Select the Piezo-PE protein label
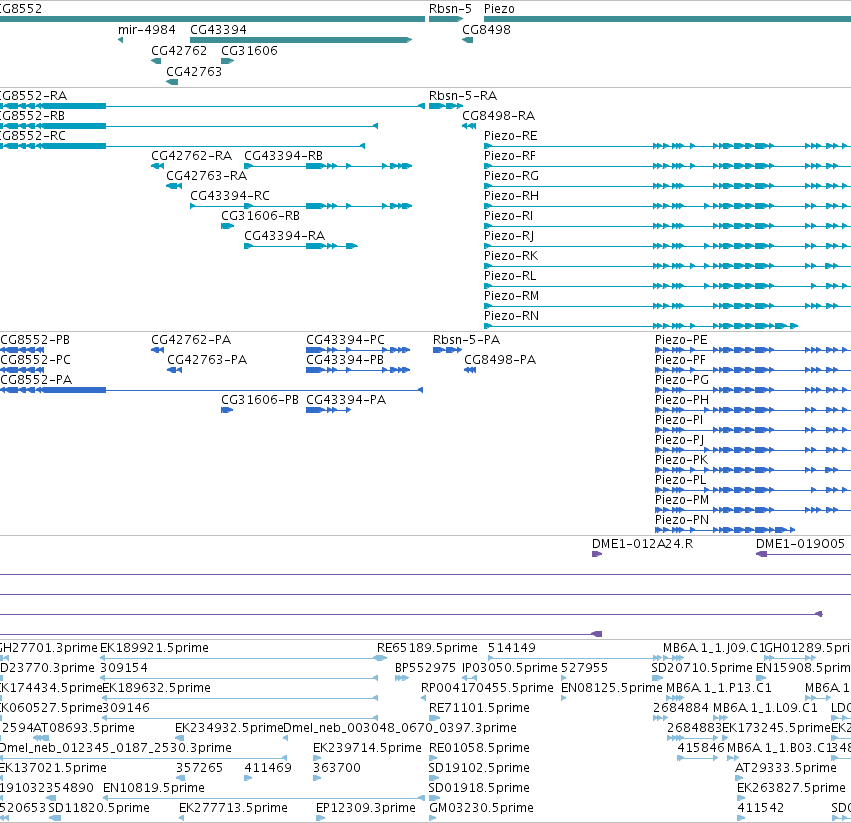Image resolution: width=851 pixels, height=823 pixels. [681, 340]
